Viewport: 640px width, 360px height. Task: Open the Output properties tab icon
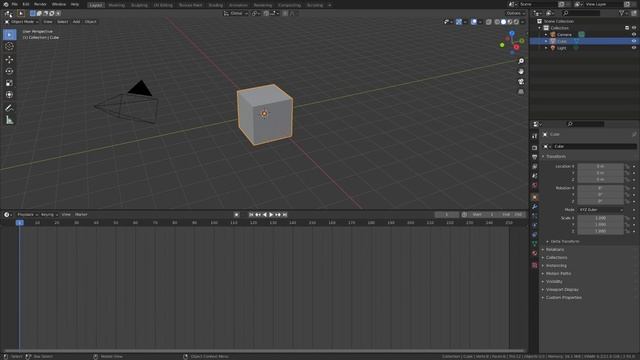click(535, 157)
